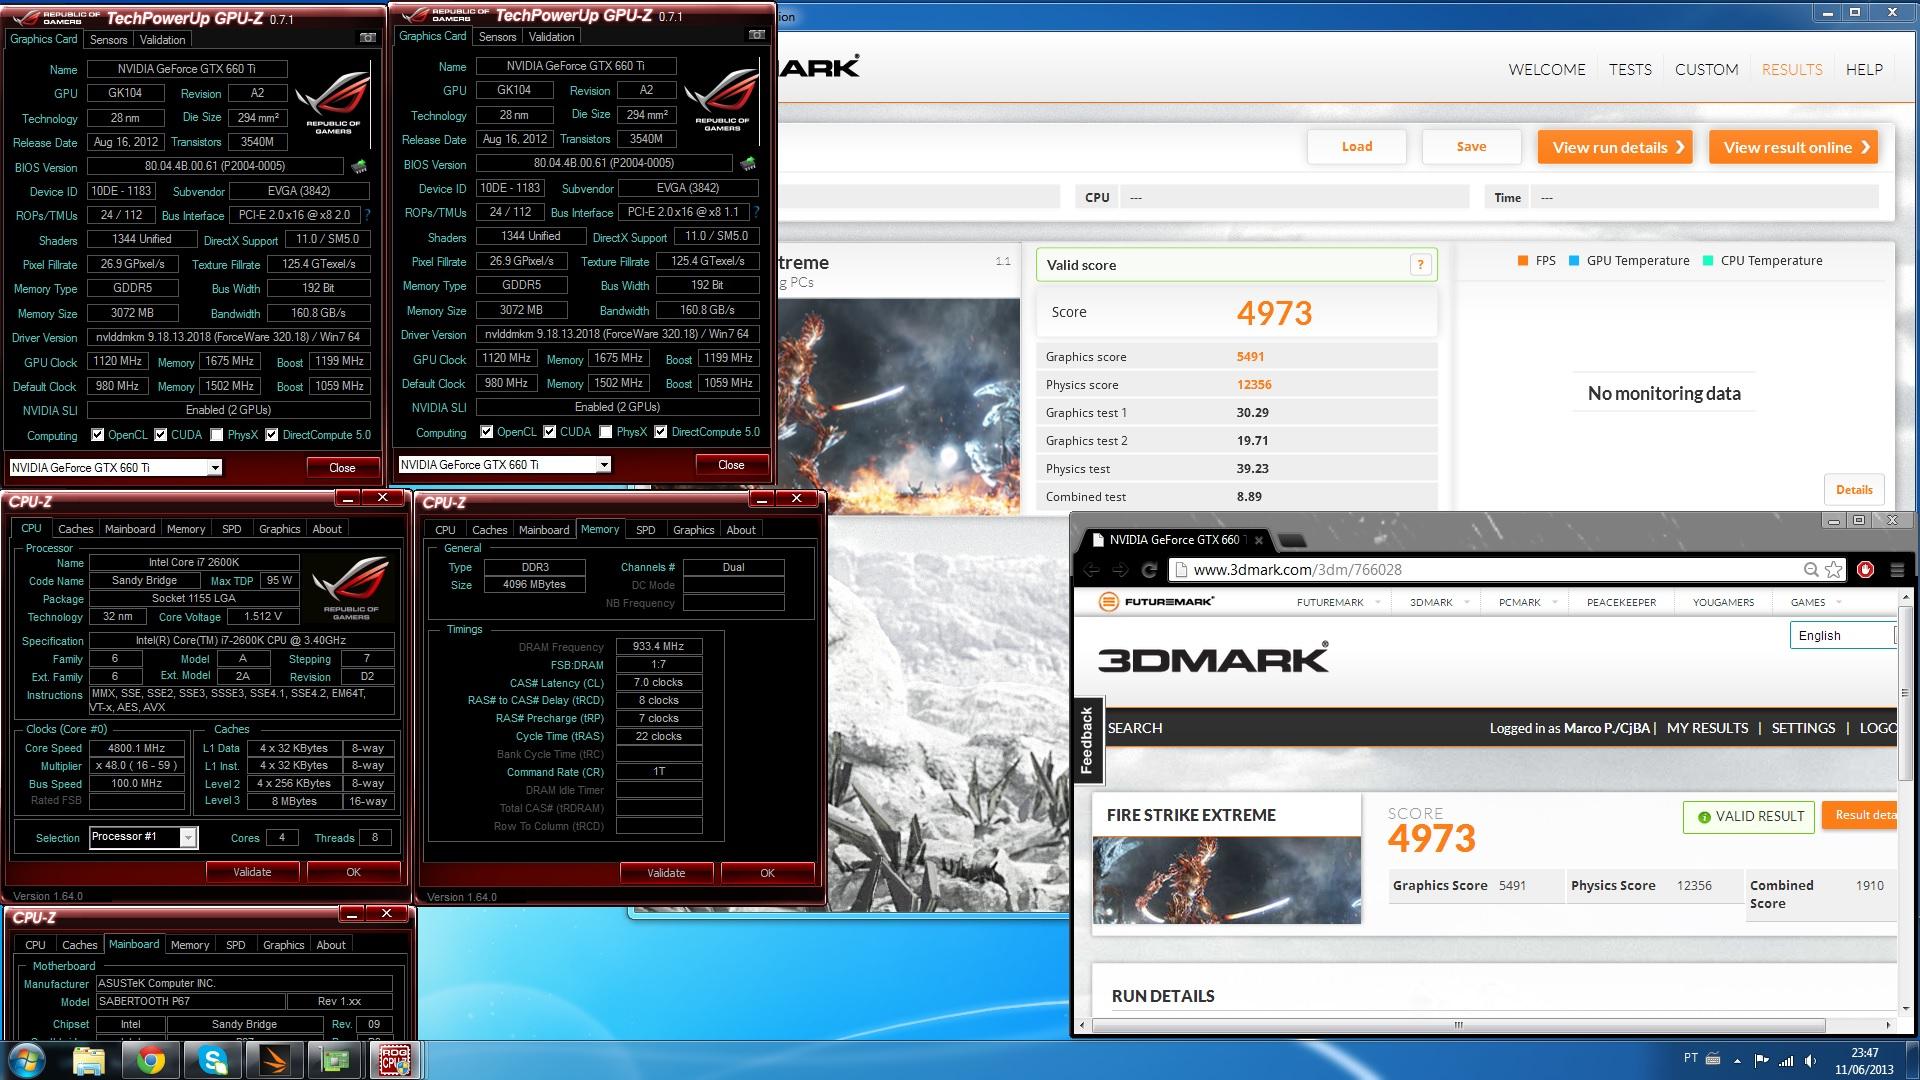Click the BIOS save chip icon in left GPU-Z
The width and height of the screenshot is (1920, 1080).
point(359,166)
